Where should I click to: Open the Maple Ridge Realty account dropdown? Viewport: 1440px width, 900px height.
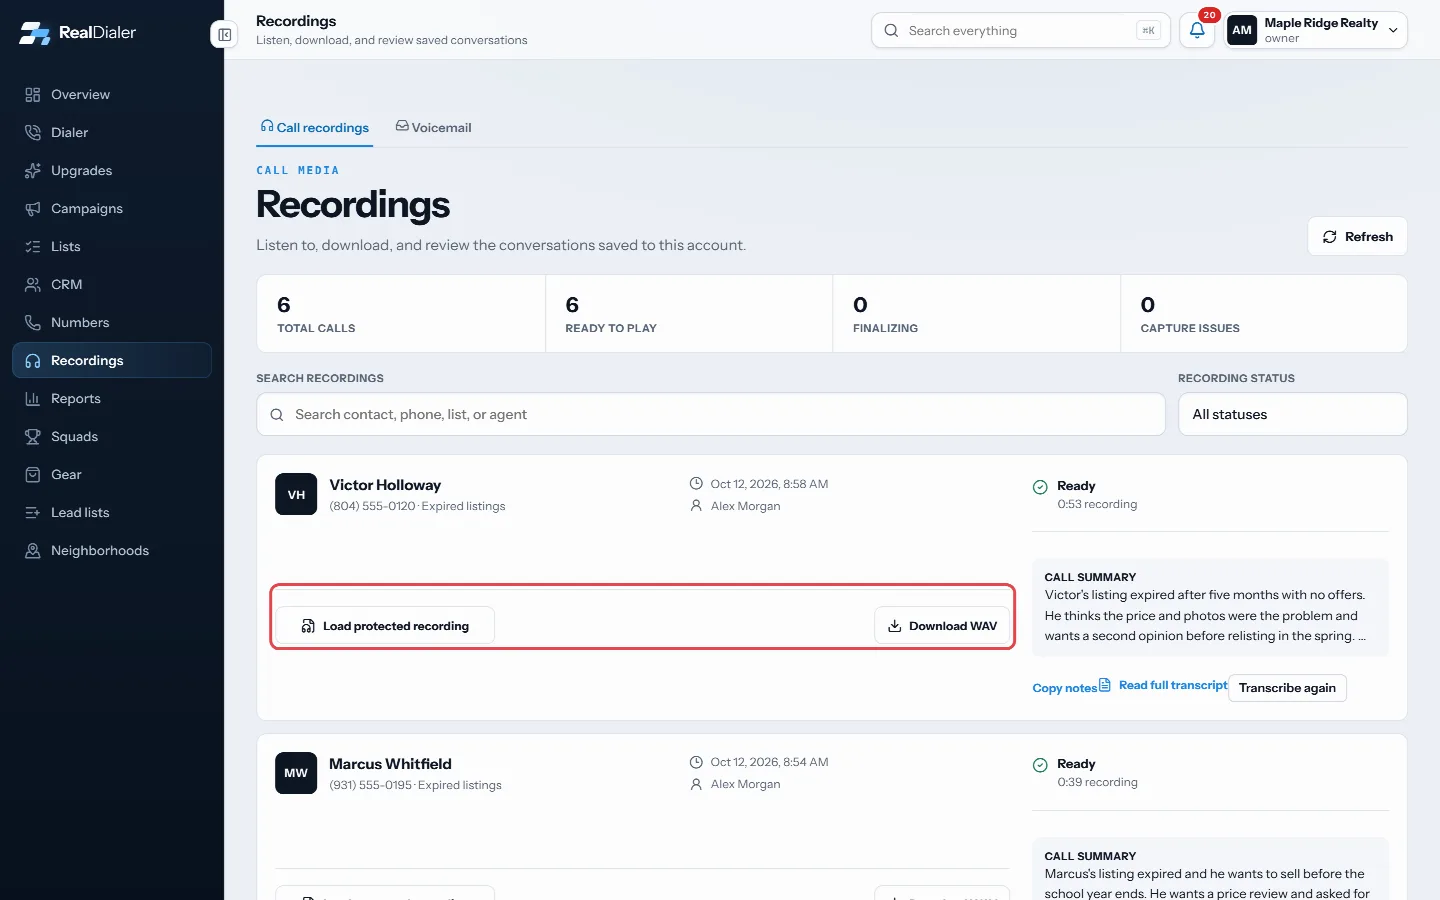[1316, 30]
